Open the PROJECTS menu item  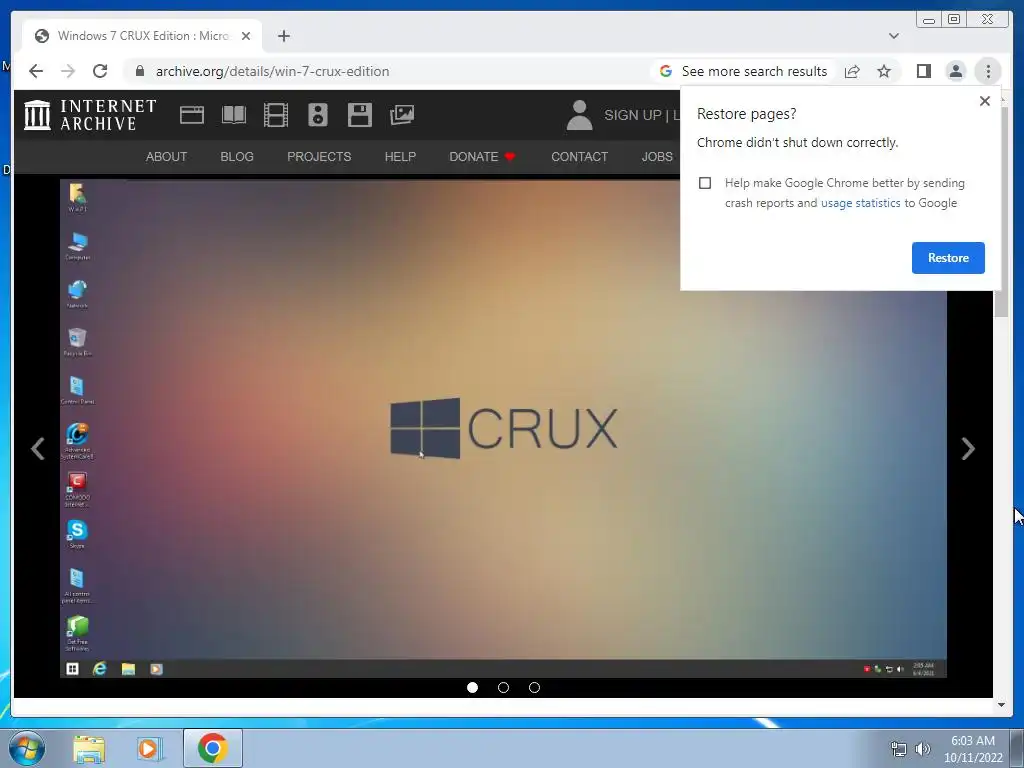click(x=319, y=157)
